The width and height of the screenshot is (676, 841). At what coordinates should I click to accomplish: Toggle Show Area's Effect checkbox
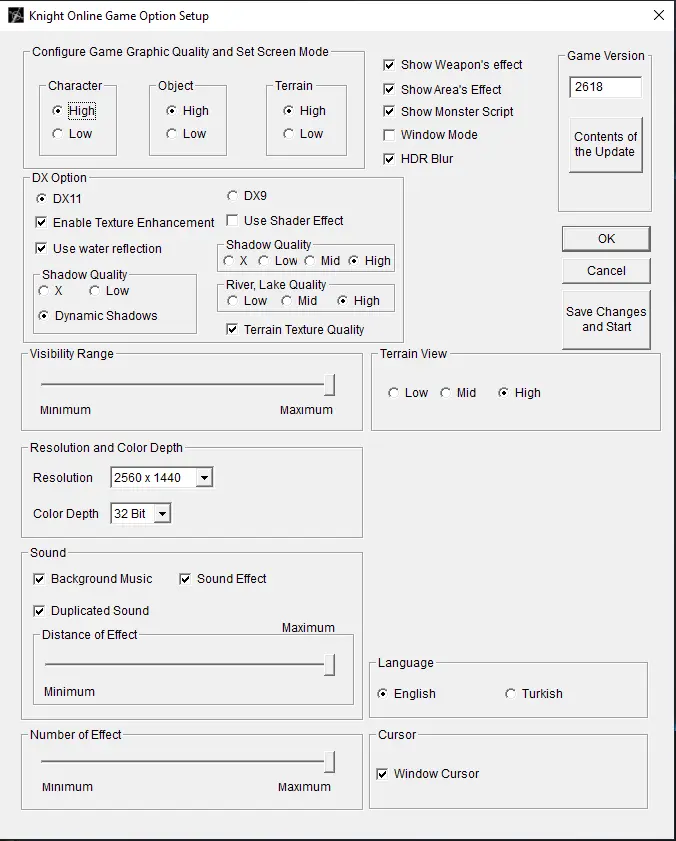click(389, 89)
